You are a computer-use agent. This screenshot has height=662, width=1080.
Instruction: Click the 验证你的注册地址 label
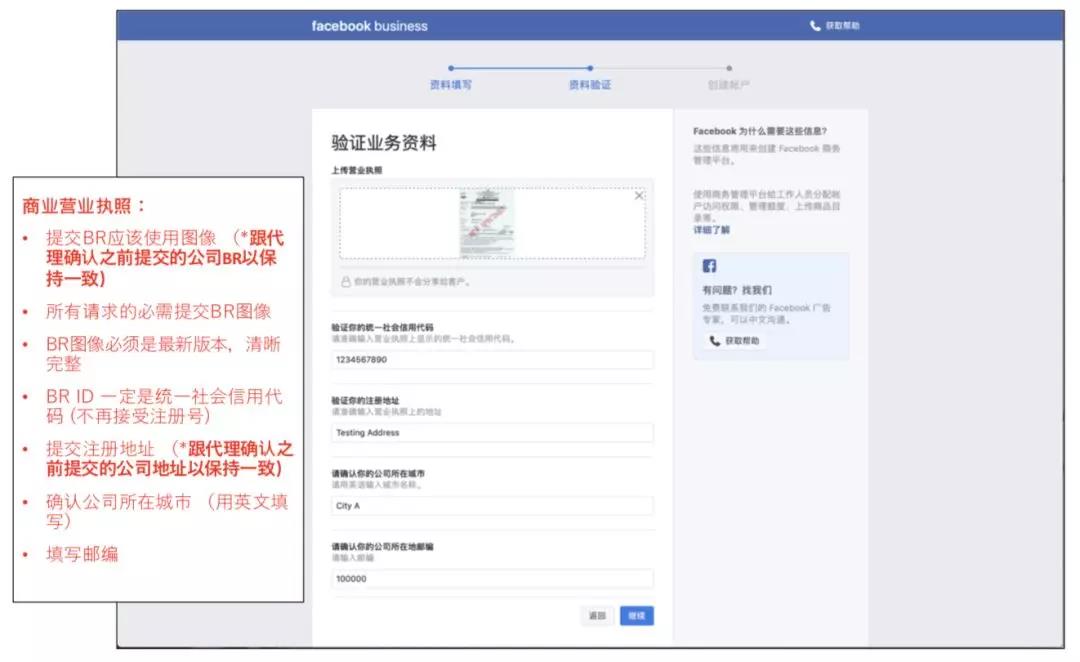pyautogui.click(x=365, y=400)
